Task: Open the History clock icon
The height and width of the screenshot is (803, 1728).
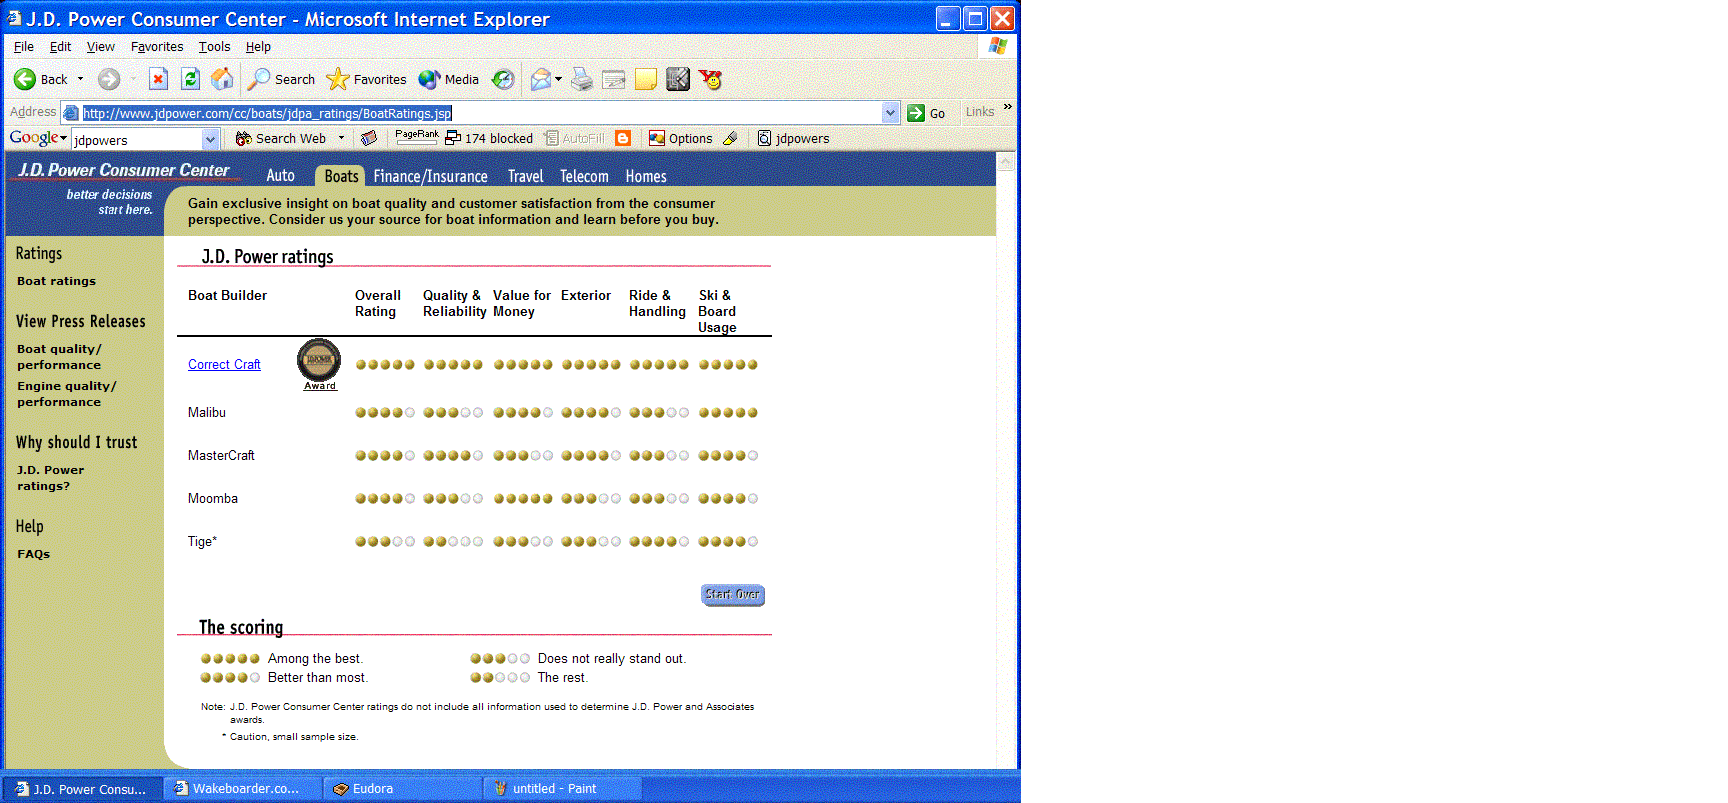Action: (x=504, y=79)
